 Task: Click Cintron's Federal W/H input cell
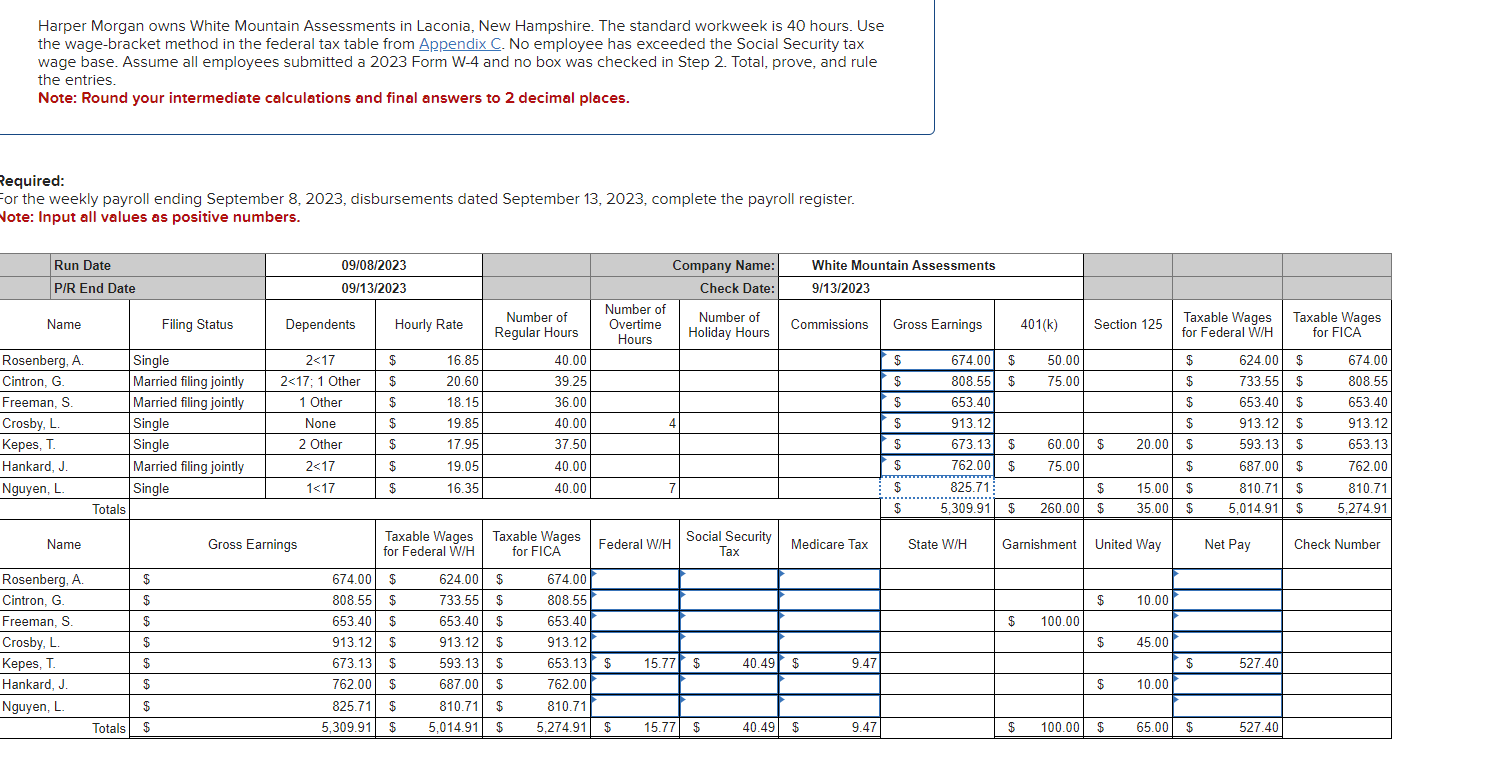click(x=635, y=600)
